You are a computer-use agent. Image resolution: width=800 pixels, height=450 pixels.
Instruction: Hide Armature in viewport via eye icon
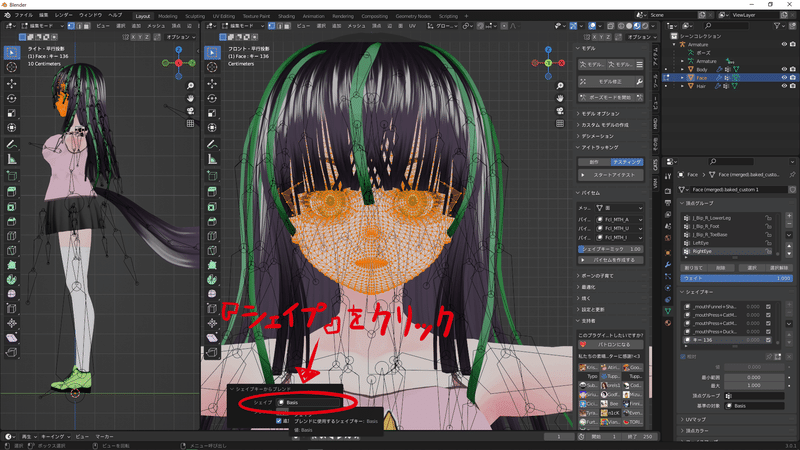pos(784,44)
